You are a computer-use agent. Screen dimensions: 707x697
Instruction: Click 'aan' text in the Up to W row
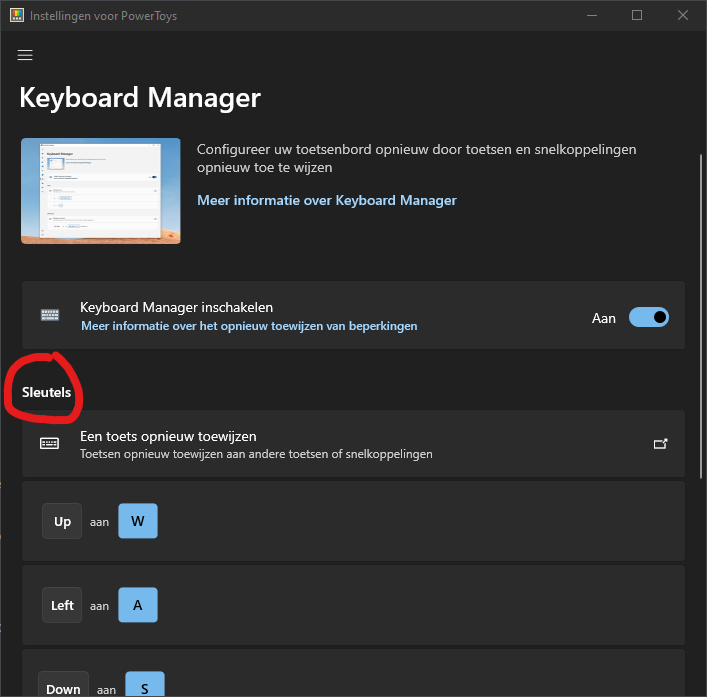(x=99, y=522)
